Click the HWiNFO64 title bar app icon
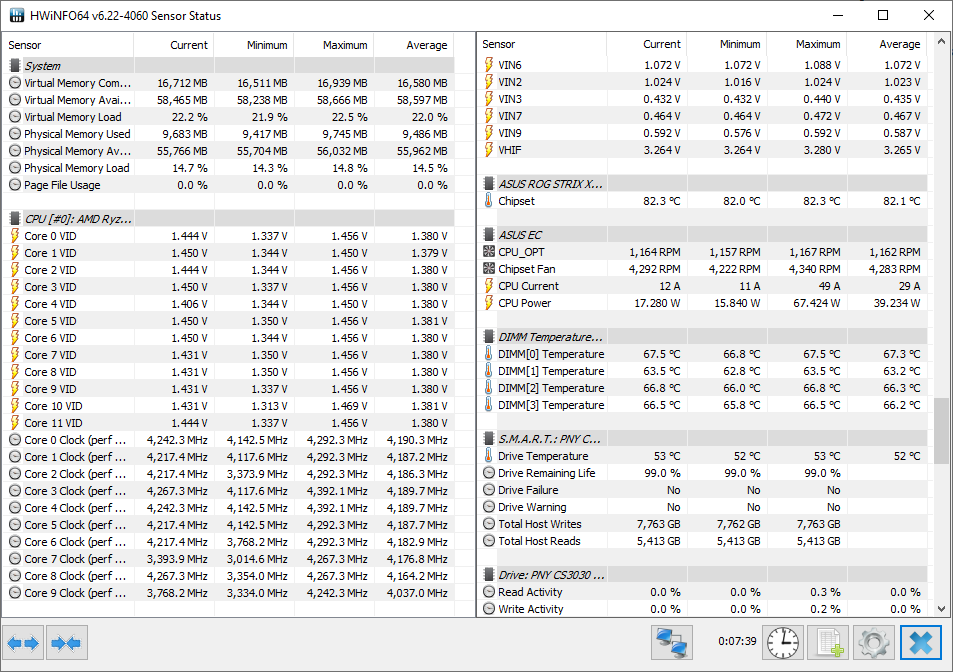 point(16,15)
